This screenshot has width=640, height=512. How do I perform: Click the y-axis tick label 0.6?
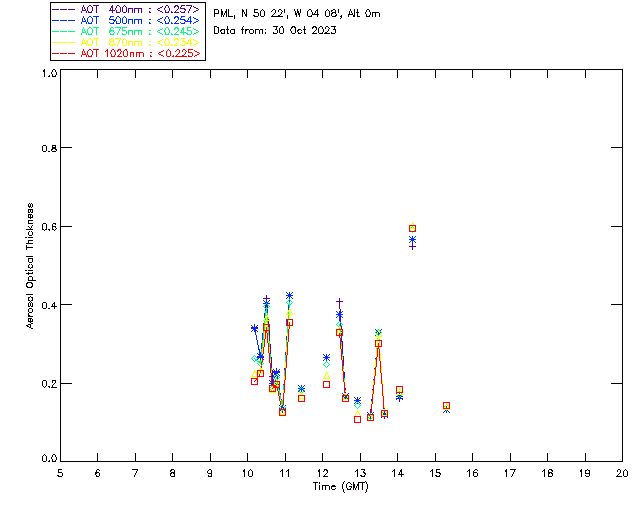click(x=49, y=227)
